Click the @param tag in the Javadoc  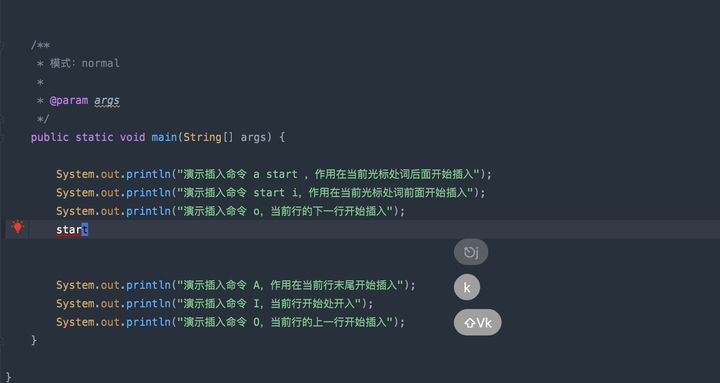pos(68,101)
